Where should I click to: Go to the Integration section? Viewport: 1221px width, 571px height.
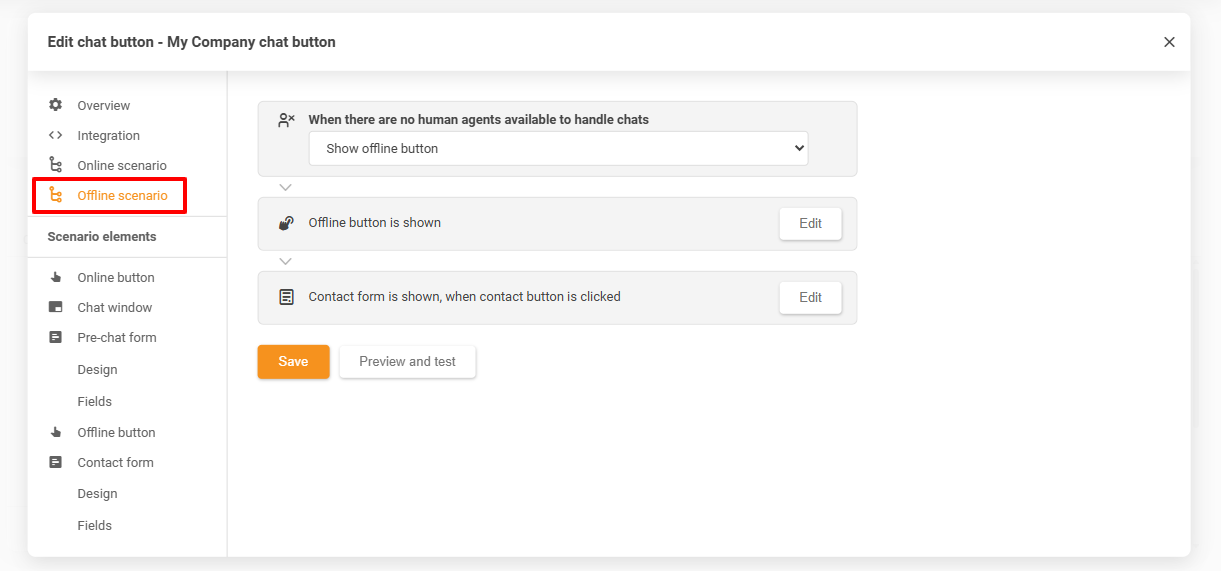[108, 135]
